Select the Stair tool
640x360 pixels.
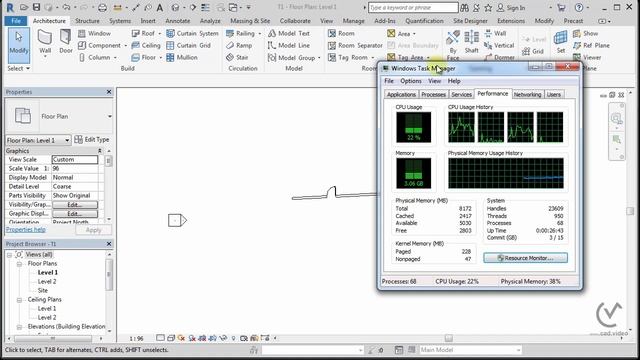coord(237,58)
